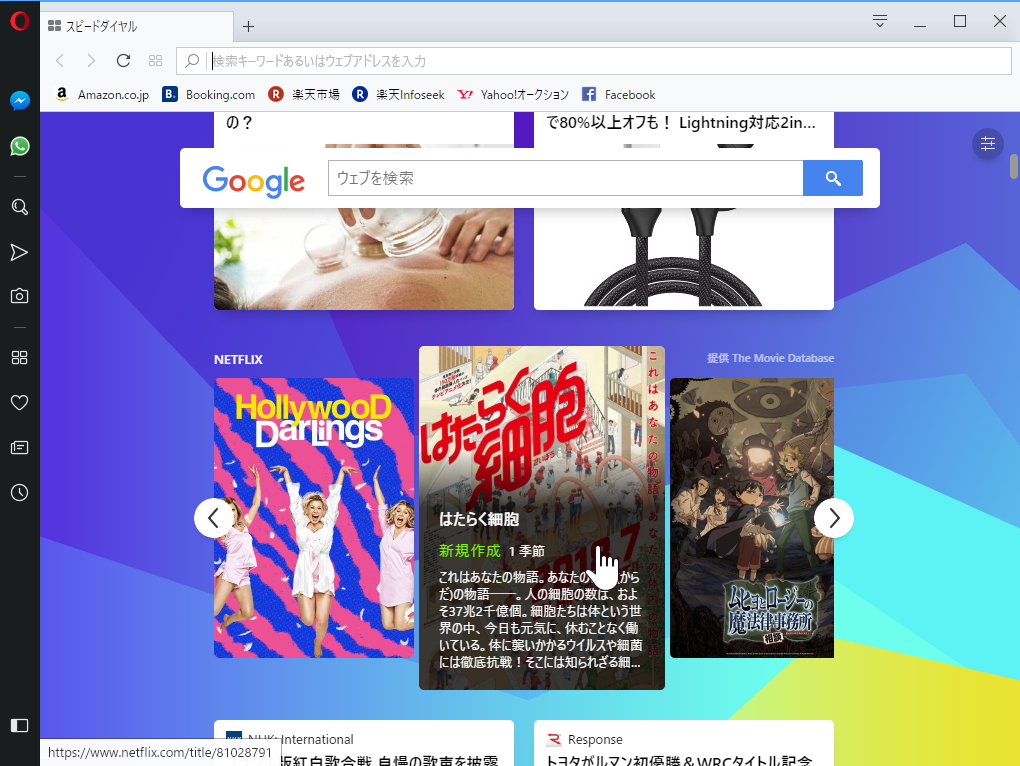The height and width of the screenshot is (766, 1020).
Task: Show next Netflix titles with the right arrow
Action: [x=833, y=518]
